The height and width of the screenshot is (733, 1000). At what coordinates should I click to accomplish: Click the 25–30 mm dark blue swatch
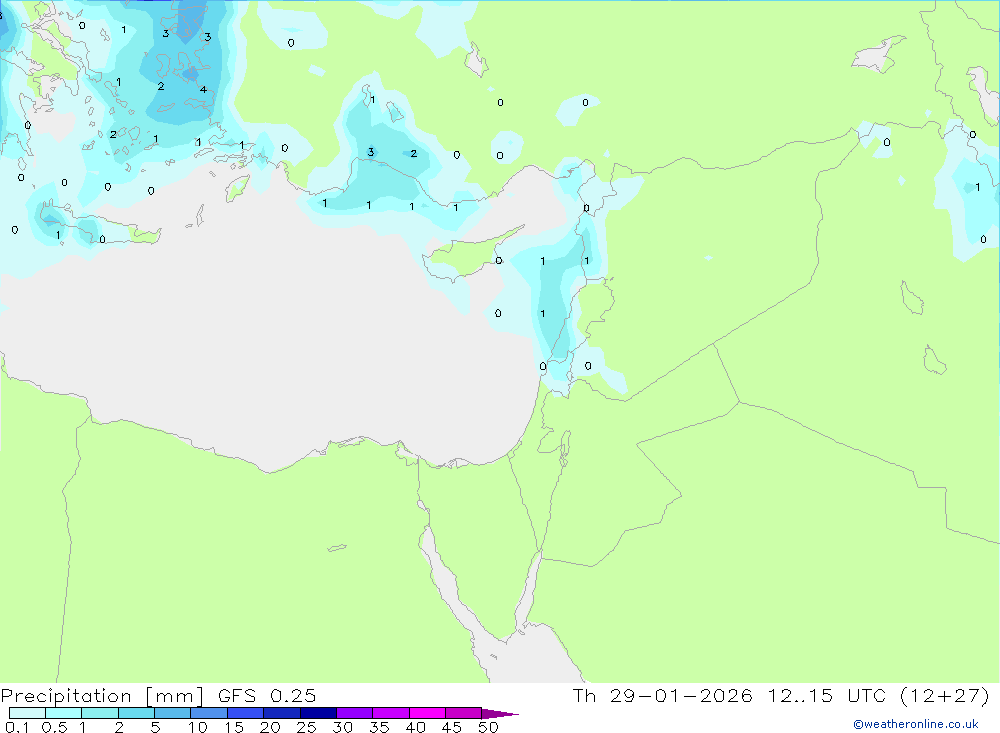coord(318,713)
